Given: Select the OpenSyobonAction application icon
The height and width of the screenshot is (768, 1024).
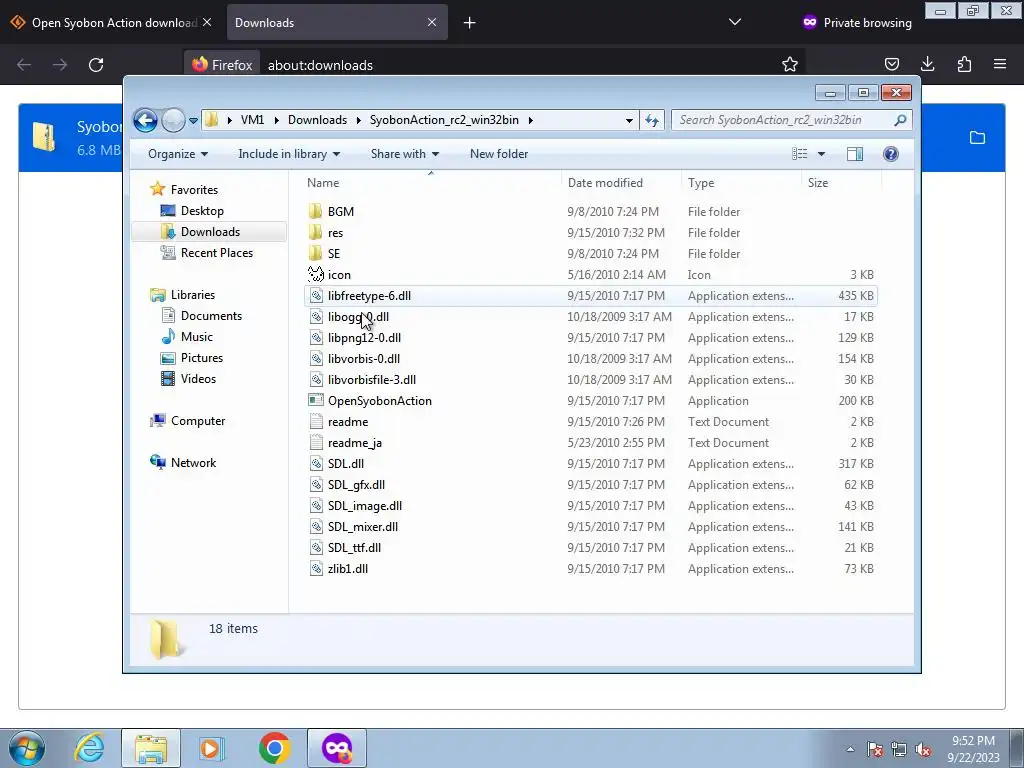Looking at the screenshot, I should [316, 400].
